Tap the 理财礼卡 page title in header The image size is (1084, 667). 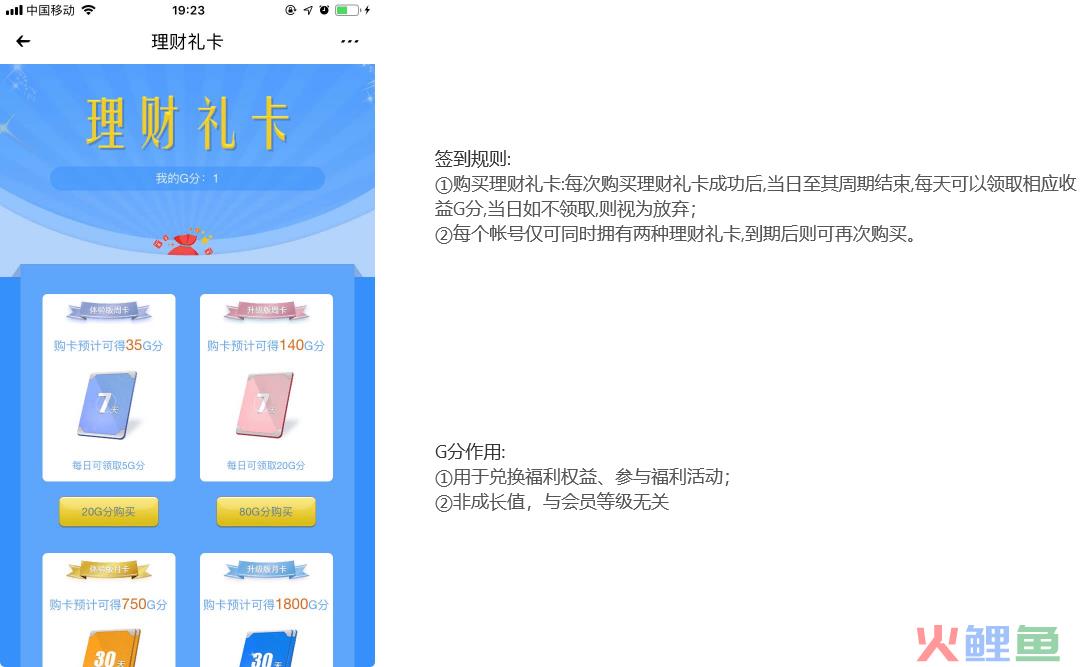187,41
